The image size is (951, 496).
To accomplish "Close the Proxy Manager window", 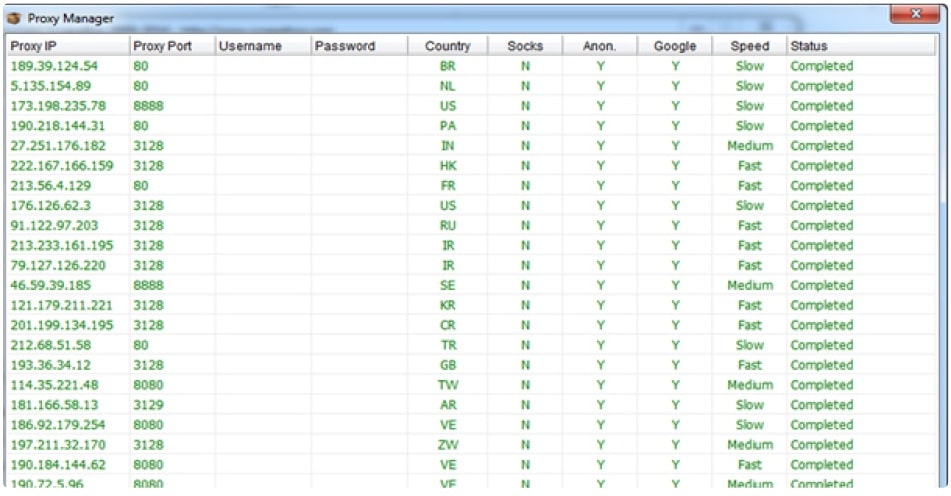I will (915, 14).
